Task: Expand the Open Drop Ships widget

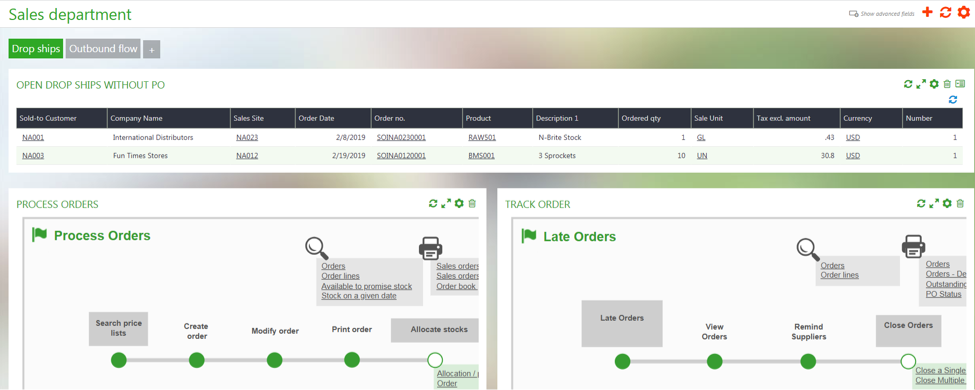Action: point(921,84)
